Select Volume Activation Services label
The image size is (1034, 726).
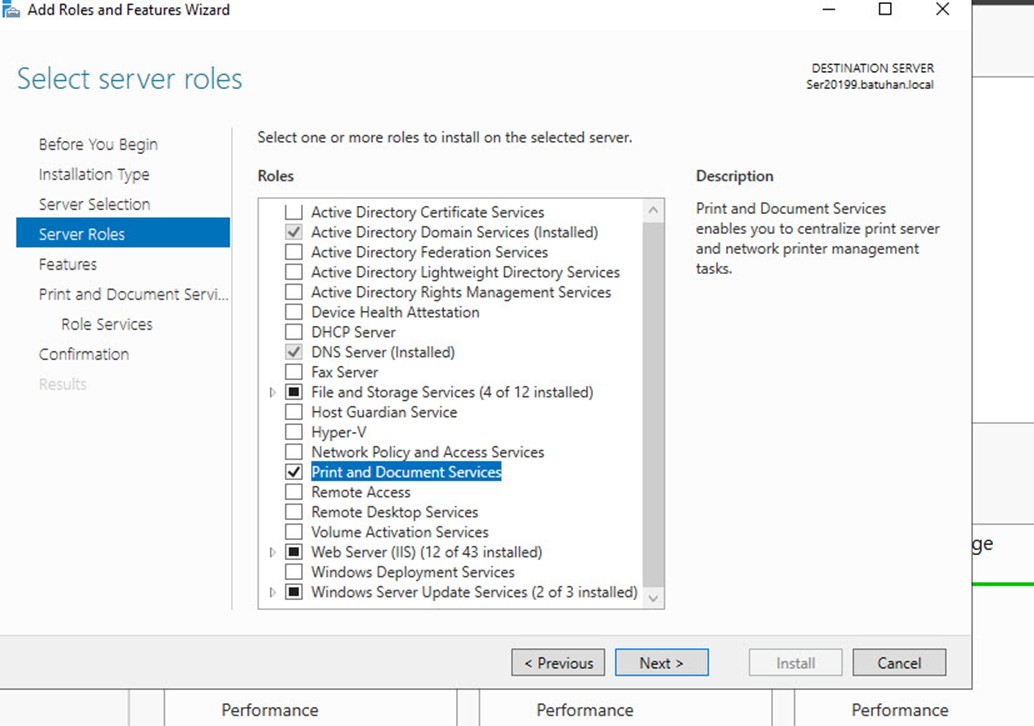tap(400, 531)
